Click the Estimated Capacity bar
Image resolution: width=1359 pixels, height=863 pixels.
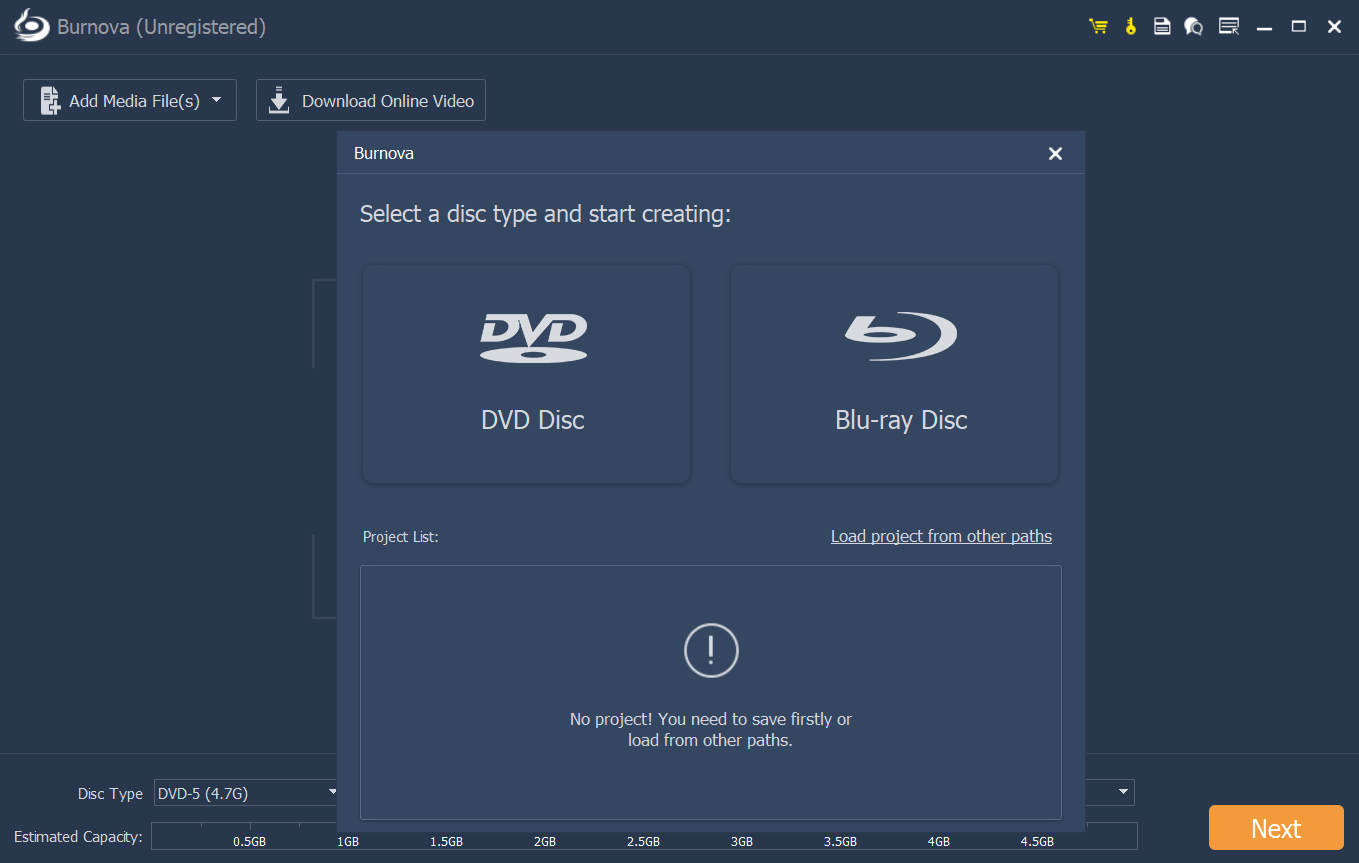click(x=644, y=836)
